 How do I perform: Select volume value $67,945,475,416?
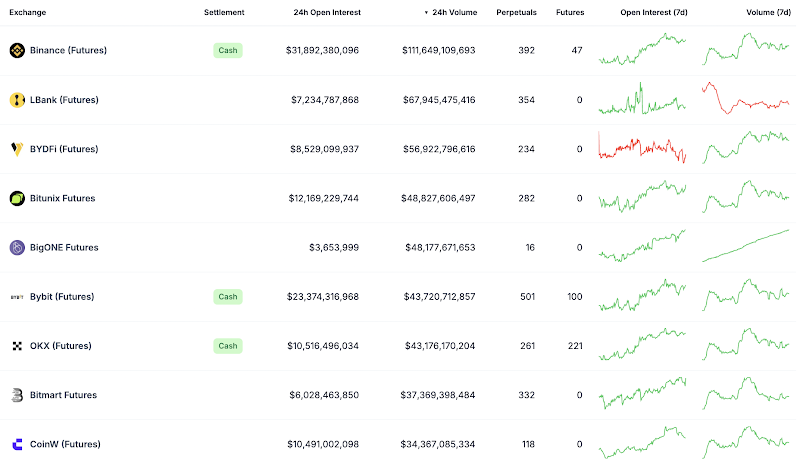tap(439, 100)
